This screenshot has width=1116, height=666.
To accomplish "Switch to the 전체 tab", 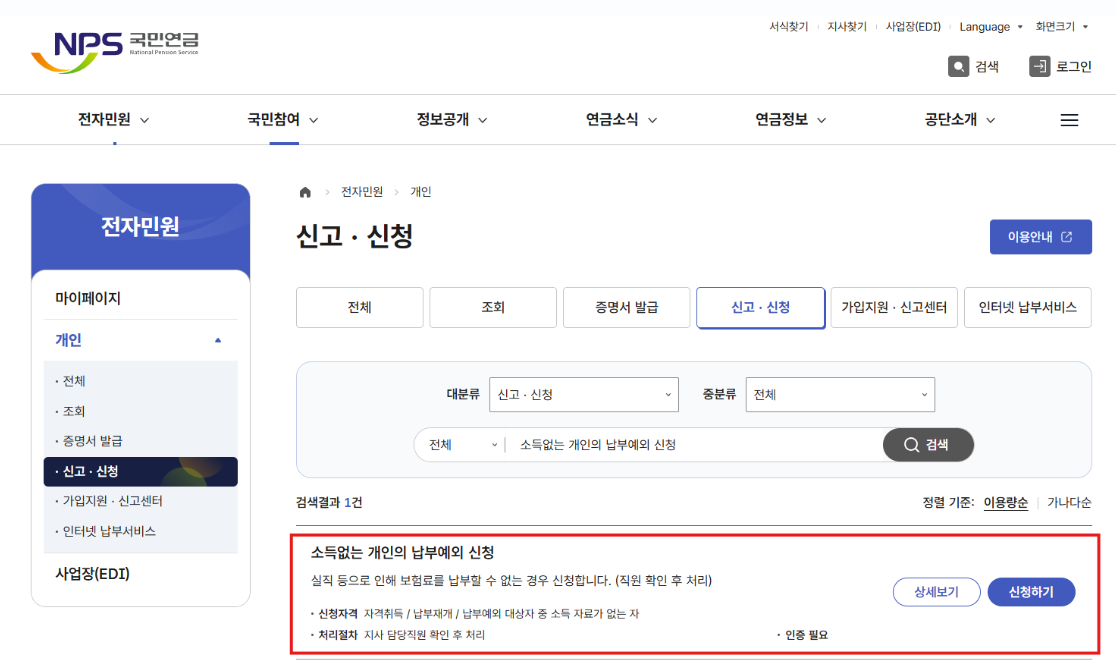I will [x=359, y=307].
